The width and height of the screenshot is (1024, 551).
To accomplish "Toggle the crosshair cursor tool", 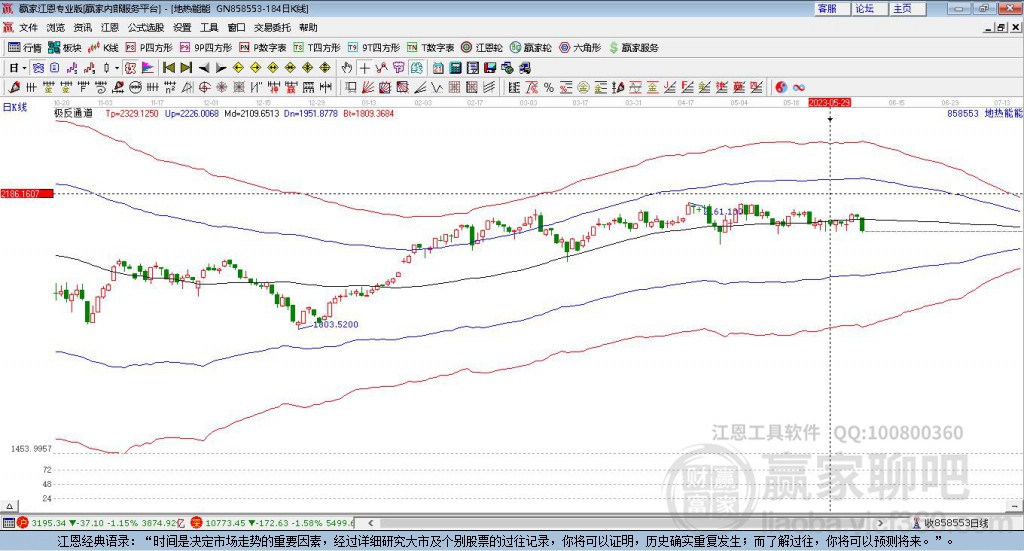I will click(x=364, y=68).
